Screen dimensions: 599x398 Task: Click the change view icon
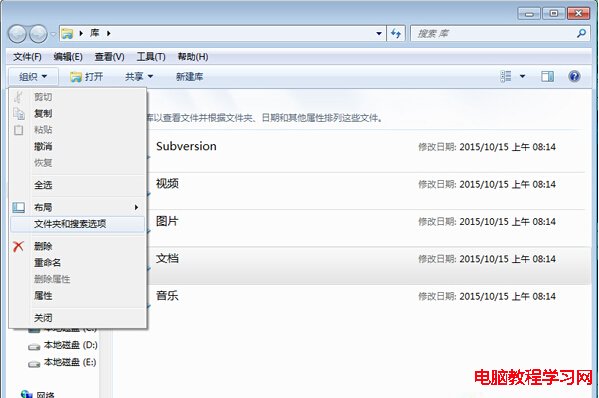(506, 76)
